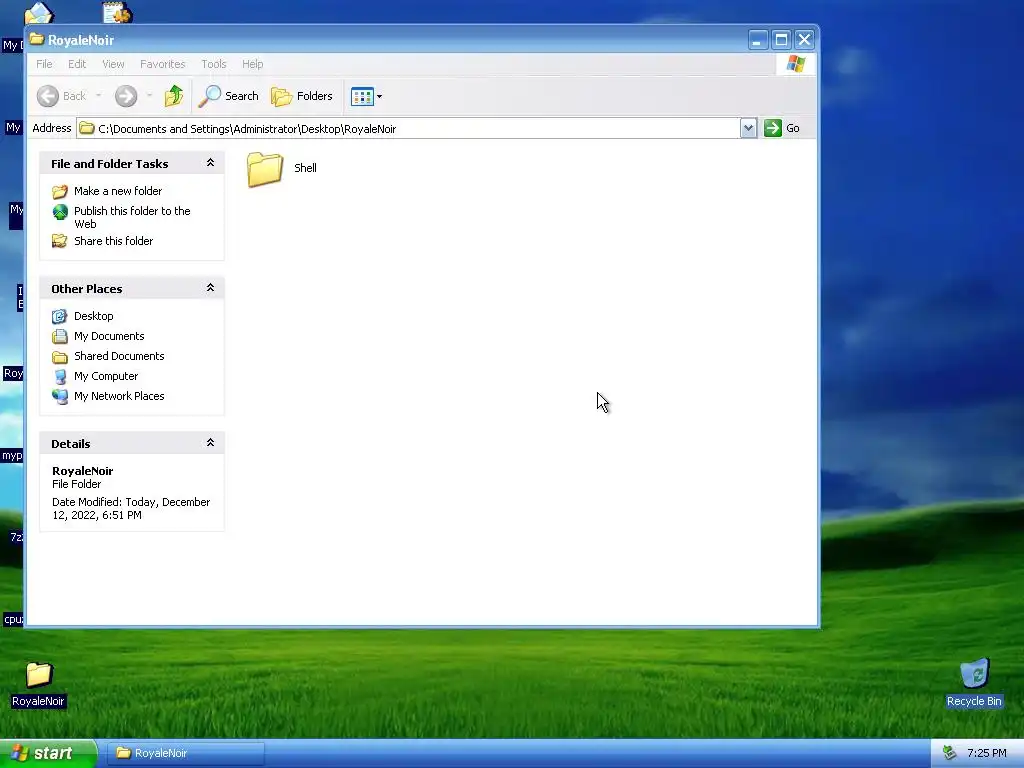Click Make a new folder link
Viewport: 1024px width, 768px height.
click(x=118, y=191)
